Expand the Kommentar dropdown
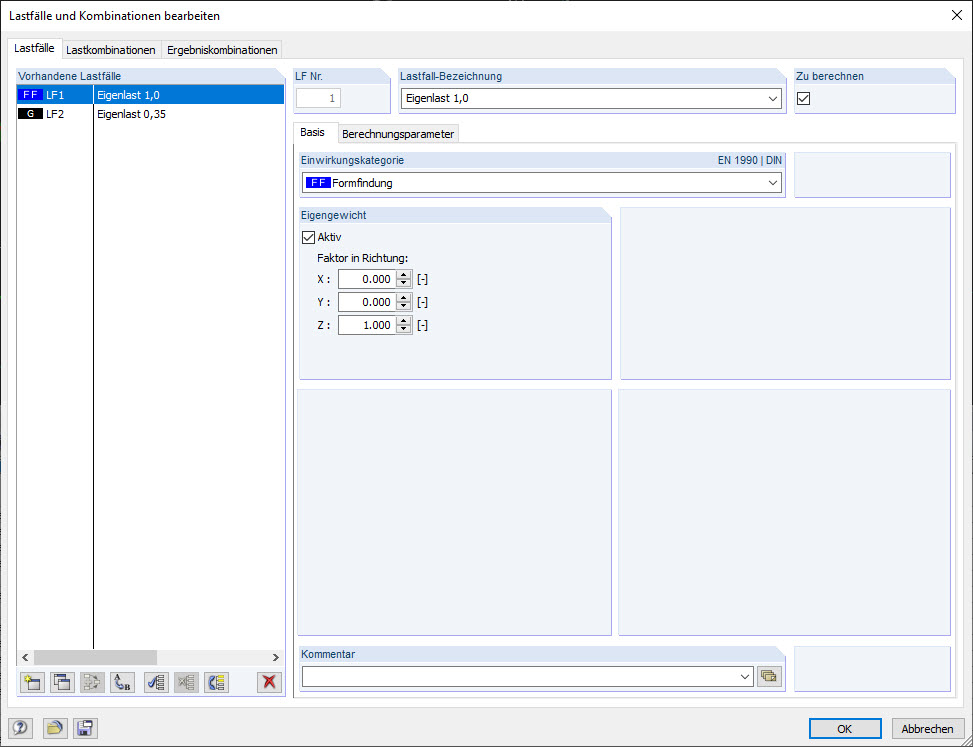 (x=745, y=677)
